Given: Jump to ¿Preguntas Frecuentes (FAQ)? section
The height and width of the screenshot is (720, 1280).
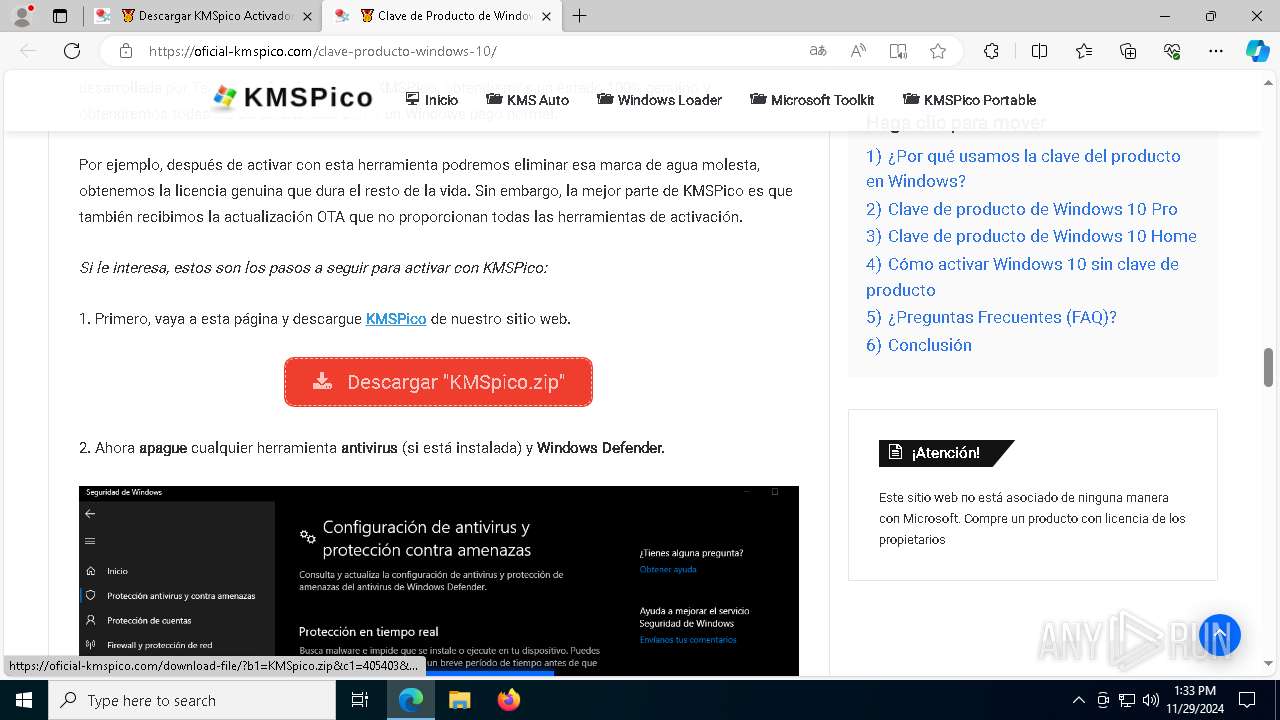Looking at the screenshot, I should (991, 317).
